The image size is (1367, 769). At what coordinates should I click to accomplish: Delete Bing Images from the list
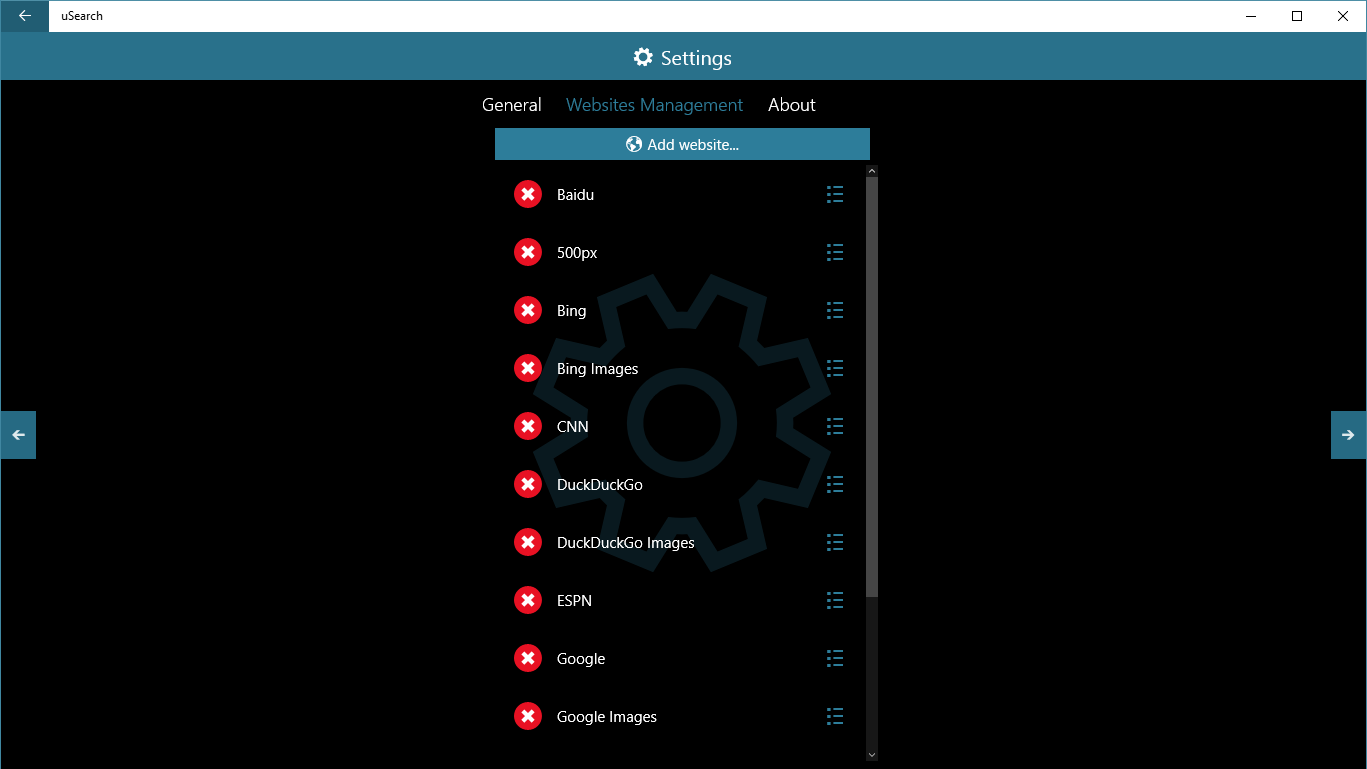pos(528,369)
